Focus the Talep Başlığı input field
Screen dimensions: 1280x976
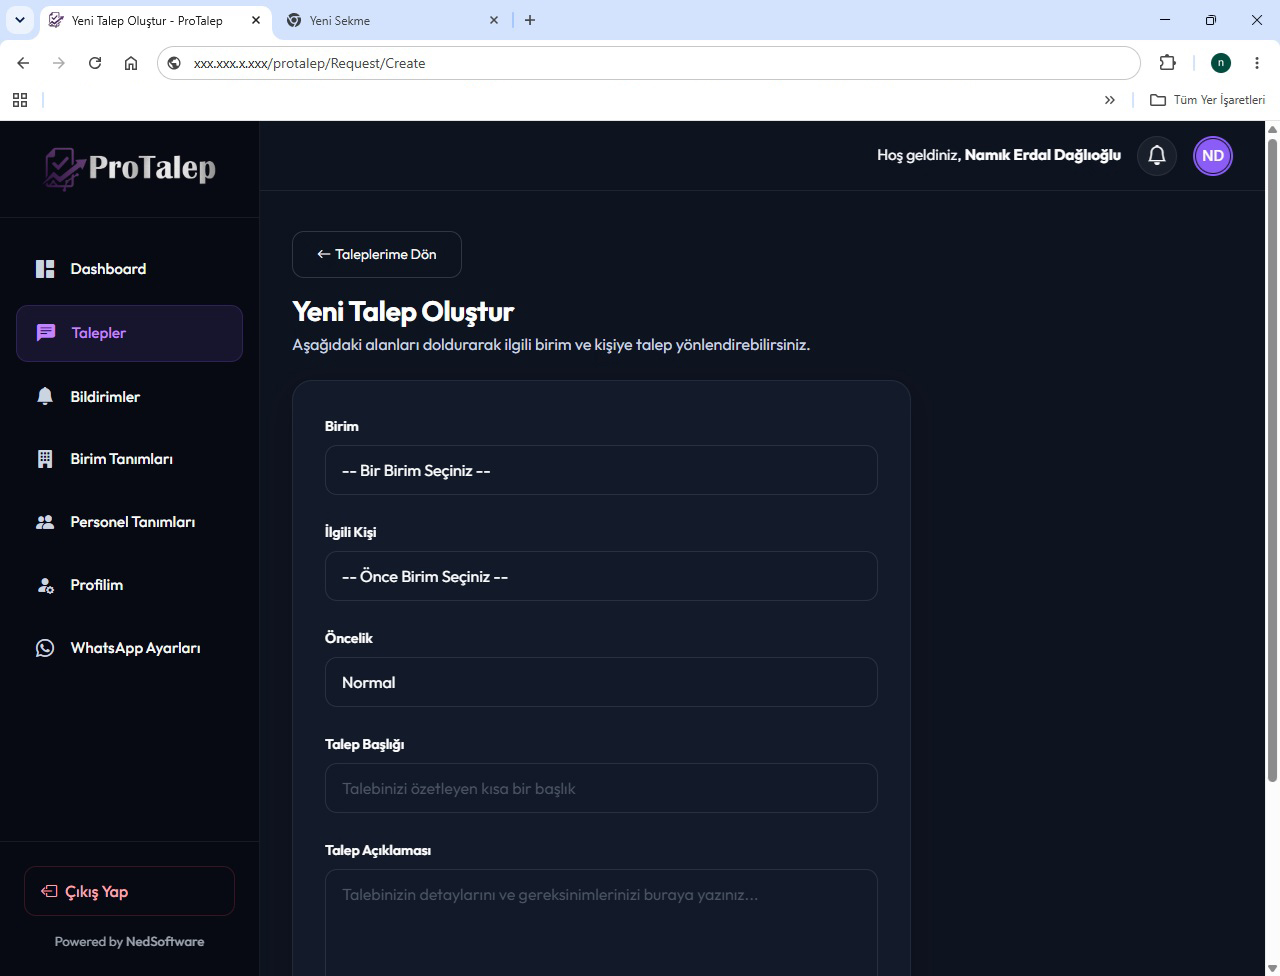click(601, 788)
